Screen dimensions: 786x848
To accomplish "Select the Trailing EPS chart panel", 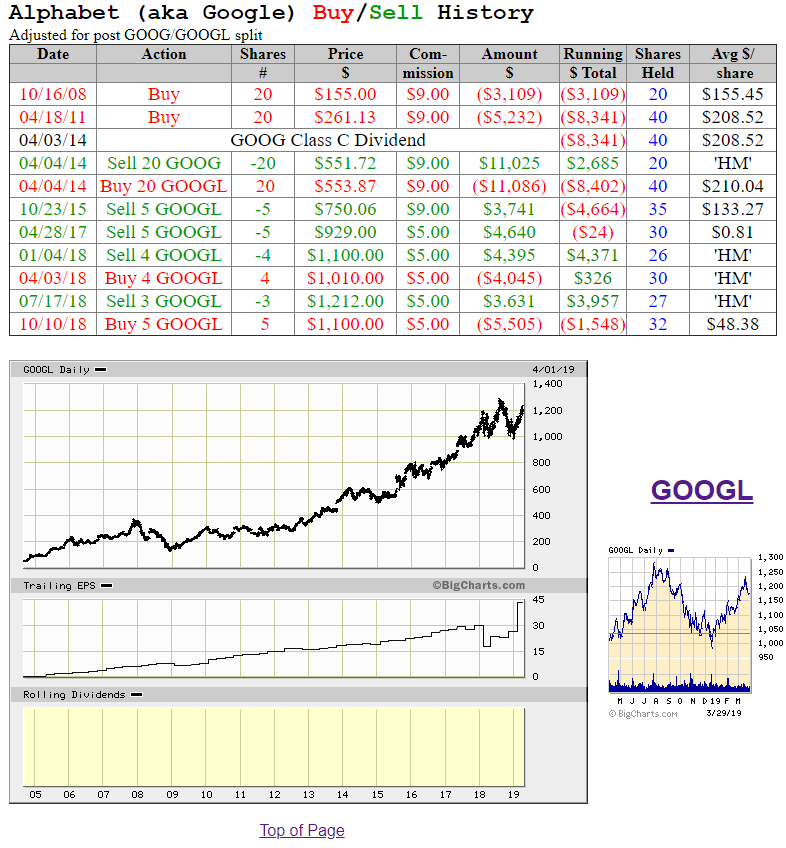I will [x=274, y=638].
